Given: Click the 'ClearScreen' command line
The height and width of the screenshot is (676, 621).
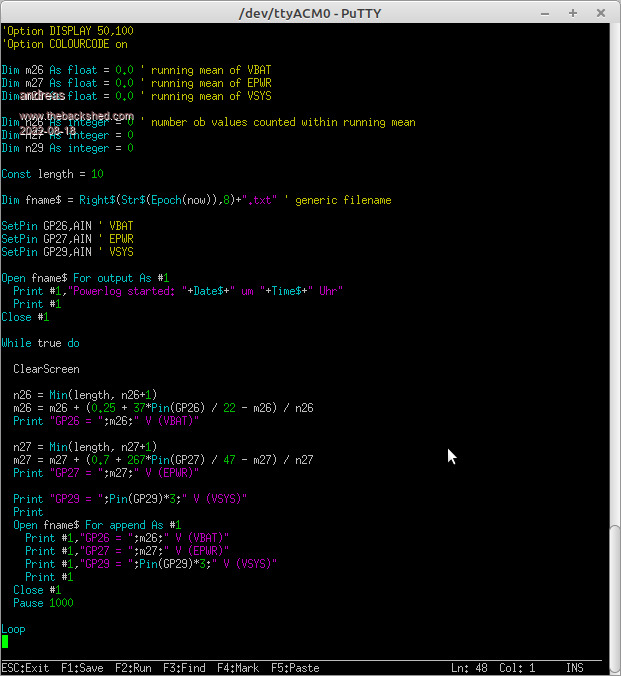Looking at the screenshot, I should tap(46, 369).
